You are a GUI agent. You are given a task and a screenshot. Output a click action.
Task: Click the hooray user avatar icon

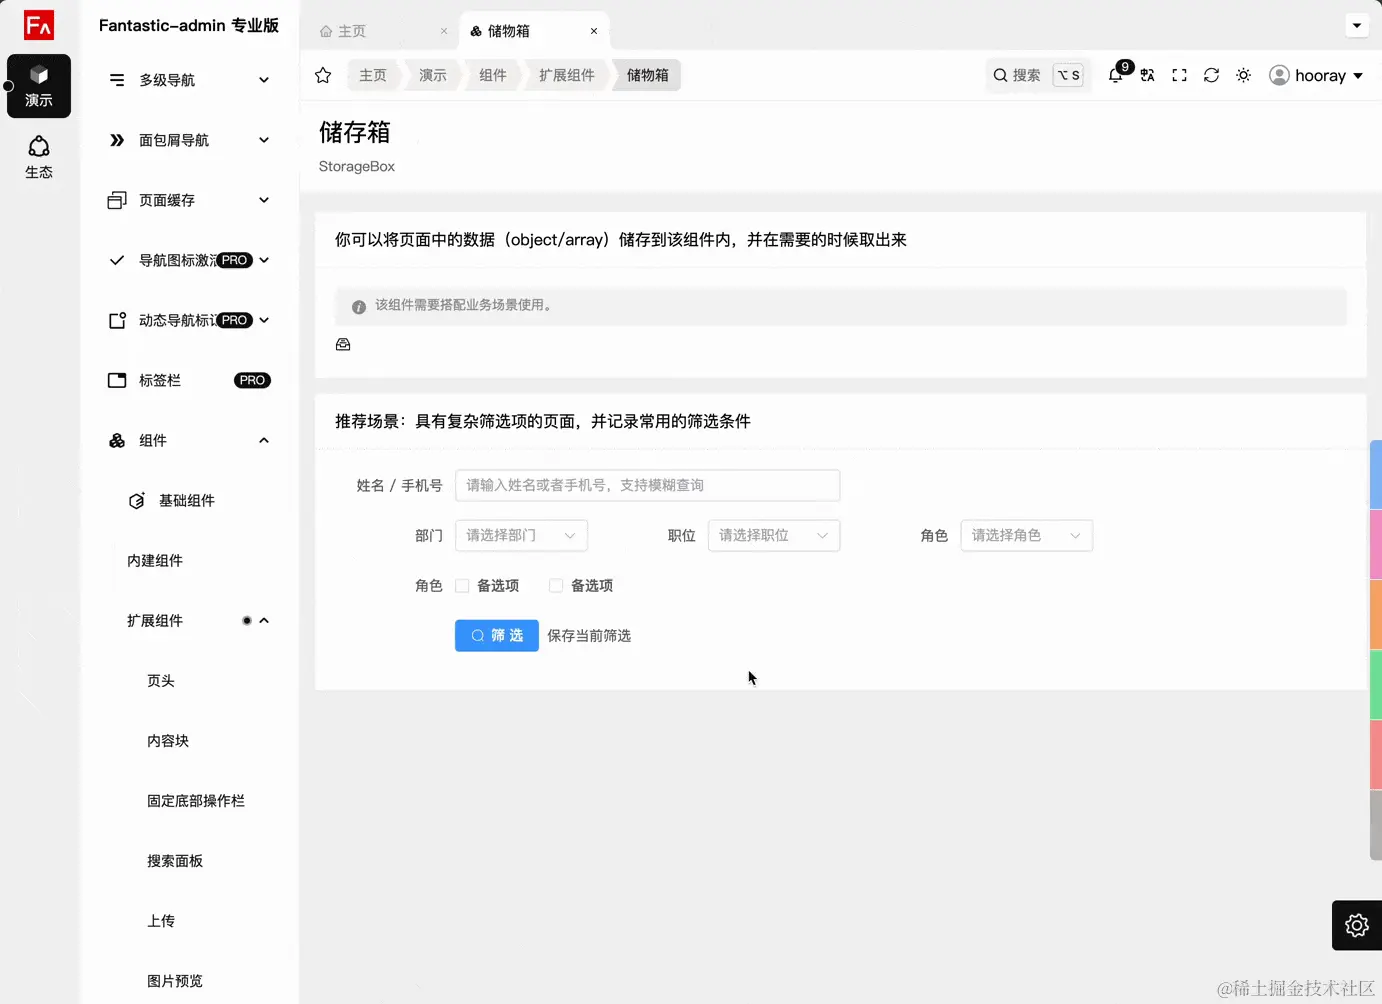tap(1279, 75)
